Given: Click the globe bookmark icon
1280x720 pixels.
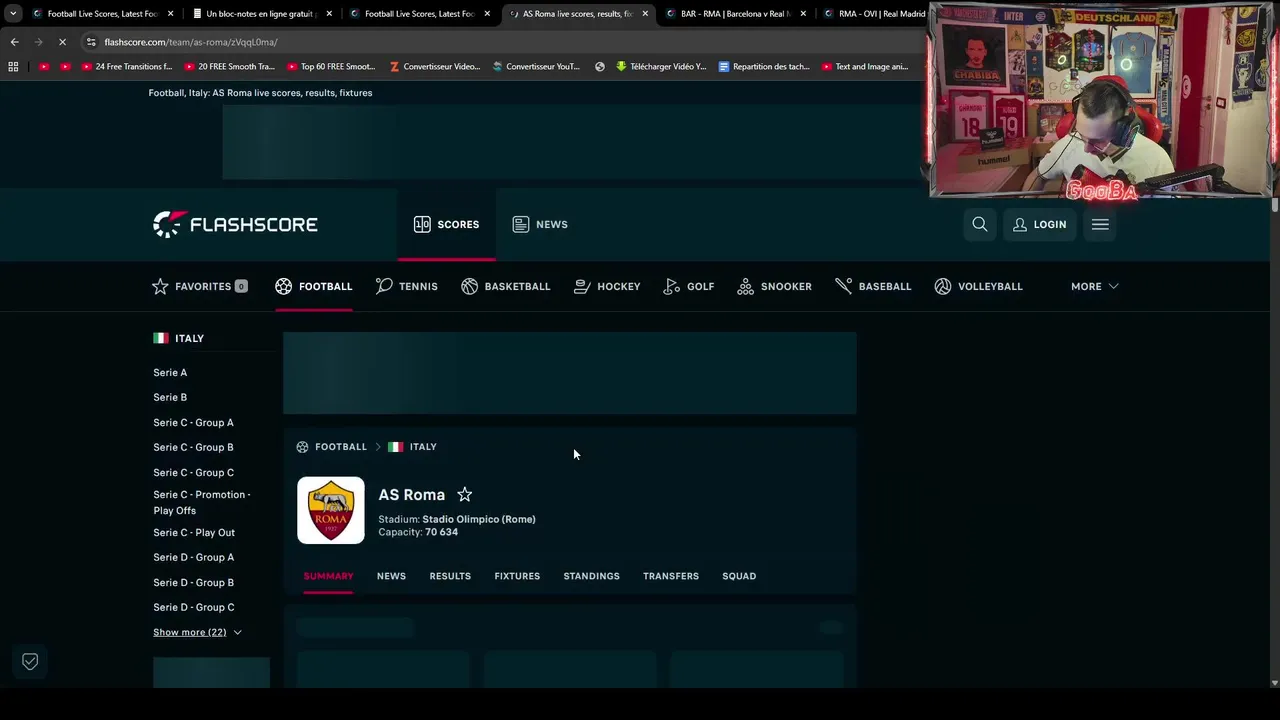Looking at the screenshot, I should [x=600, y=67].
